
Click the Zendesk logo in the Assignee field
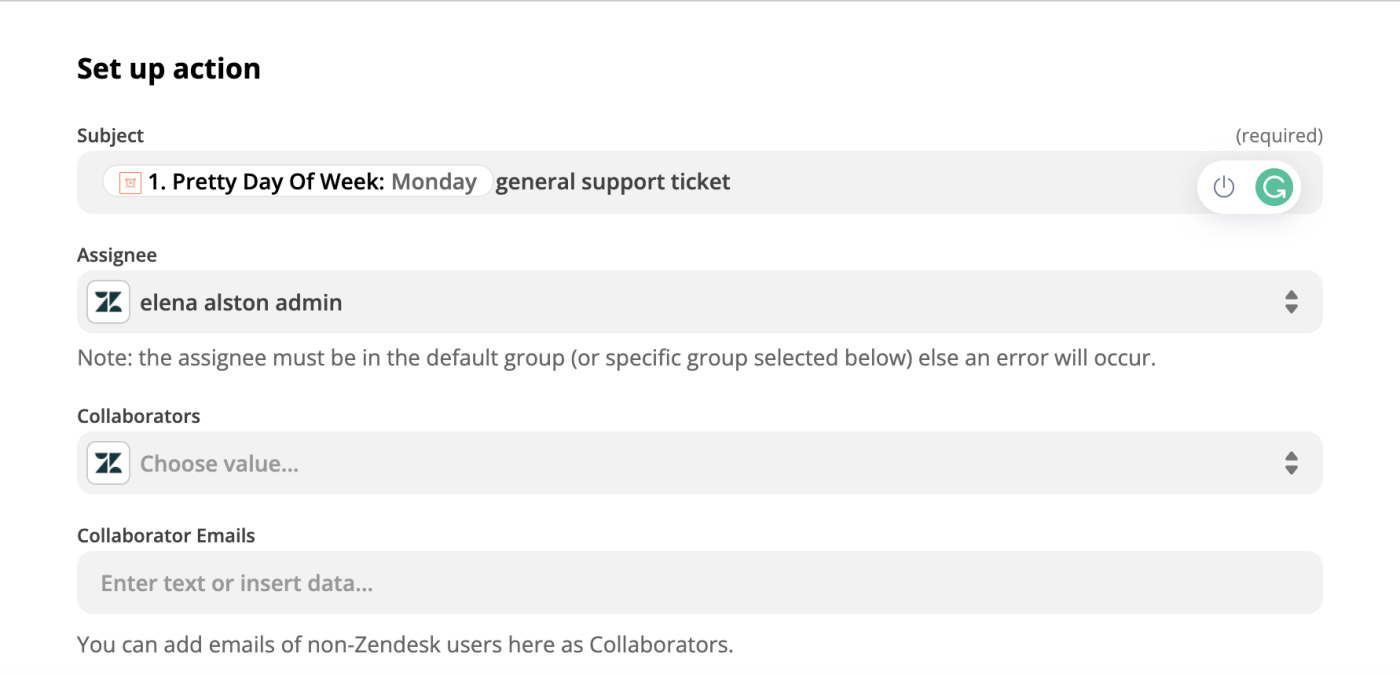108,302
